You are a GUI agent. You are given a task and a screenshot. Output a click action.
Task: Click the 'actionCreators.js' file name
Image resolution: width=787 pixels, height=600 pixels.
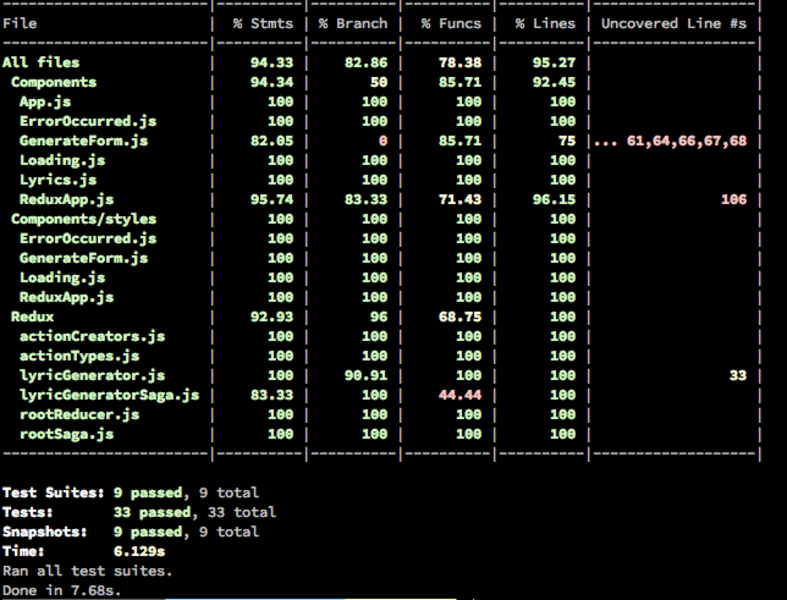point(92,336)
